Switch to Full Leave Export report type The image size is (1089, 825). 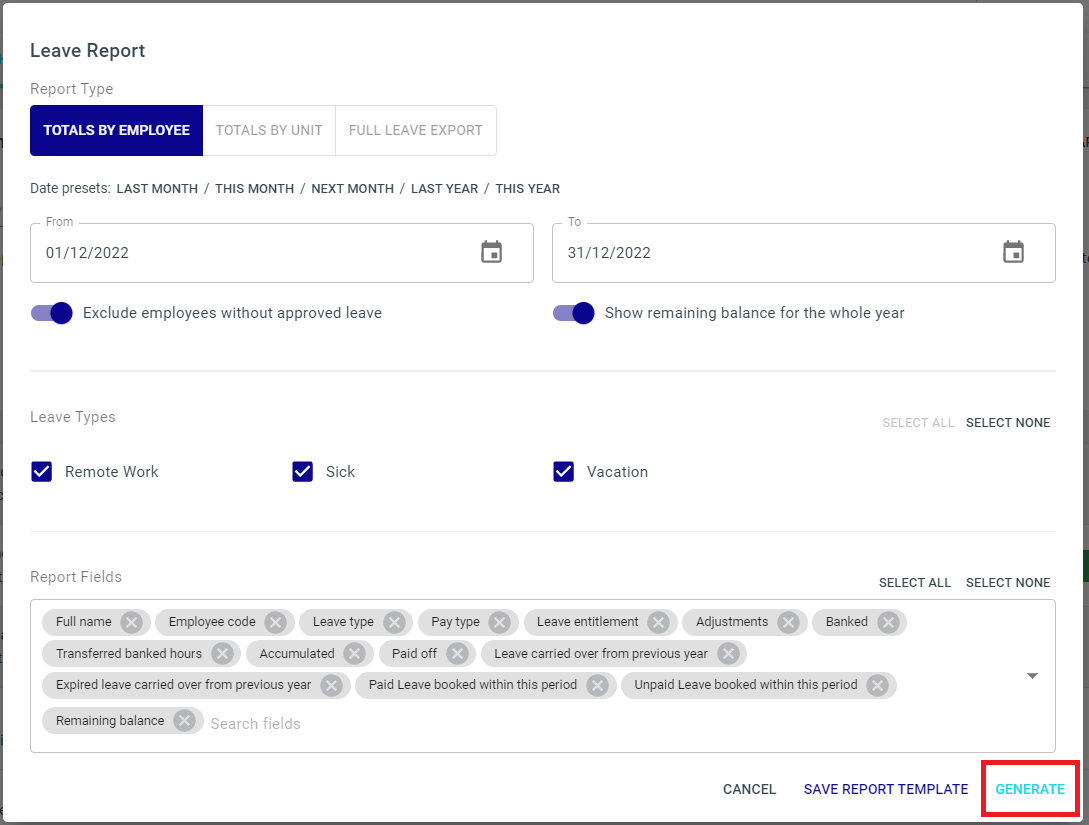point(415,131)
